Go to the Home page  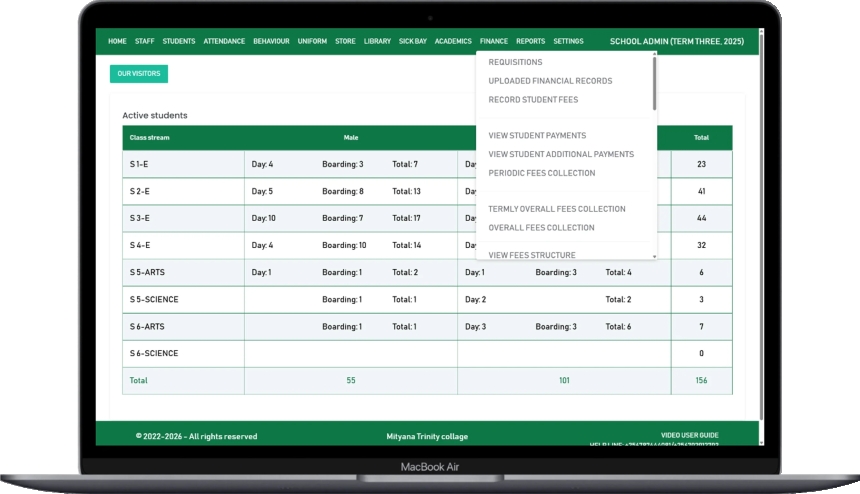(x=117, y=41)
